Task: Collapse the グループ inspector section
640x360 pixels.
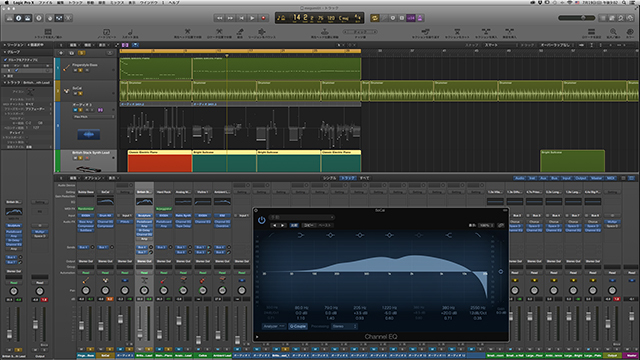Action: [x=4, y=52]
